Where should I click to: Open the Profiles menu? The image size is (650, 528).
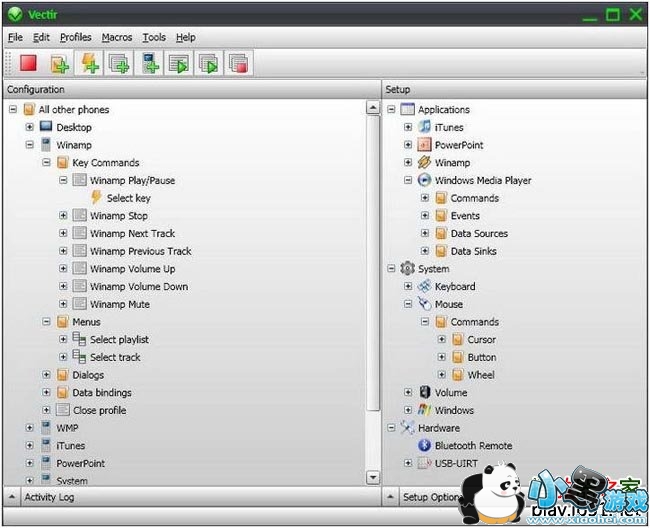point(75,37)
